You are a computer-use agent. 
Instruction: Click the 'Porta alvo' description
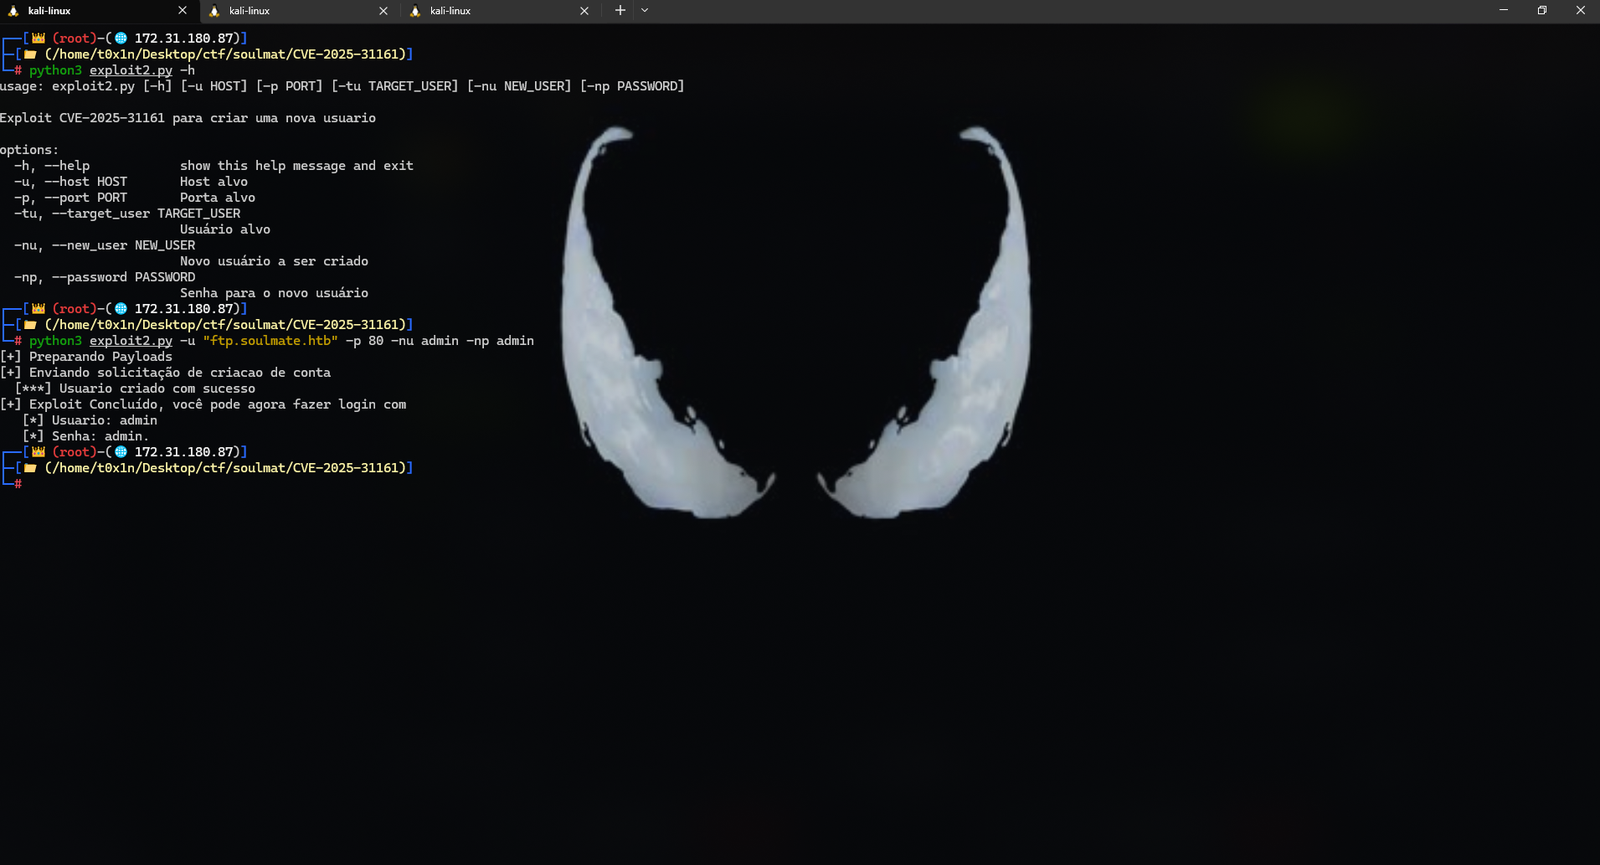(x=218, y=198)
